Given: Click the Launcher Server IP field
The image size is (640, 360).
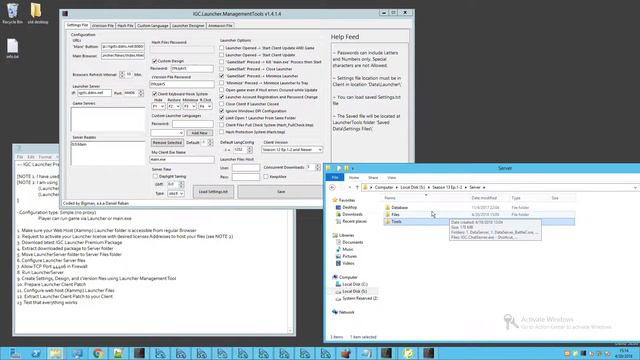Looking at the screenshot, I should point(94,93).
